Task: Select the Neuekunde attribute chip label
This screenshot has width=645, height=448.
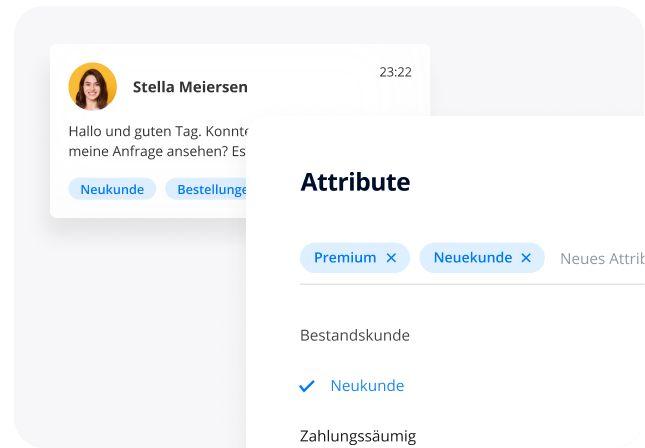Action: pos(473,258)
